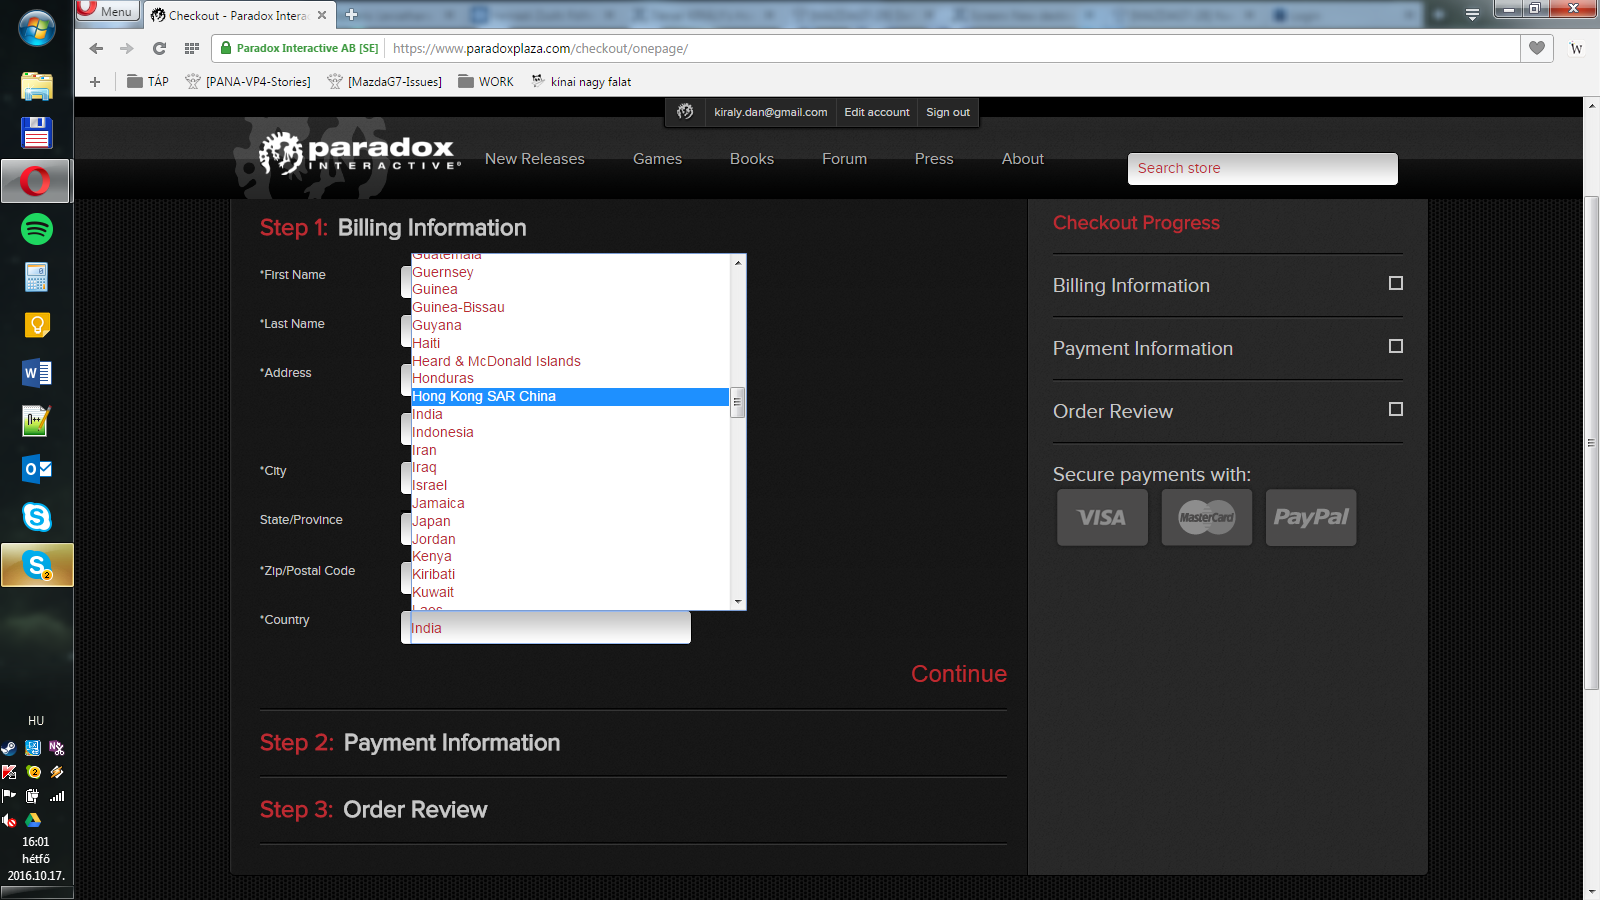Click the Billing Information progress checkbox
The image size is (1600, 900).
(x=1396, y=284)
